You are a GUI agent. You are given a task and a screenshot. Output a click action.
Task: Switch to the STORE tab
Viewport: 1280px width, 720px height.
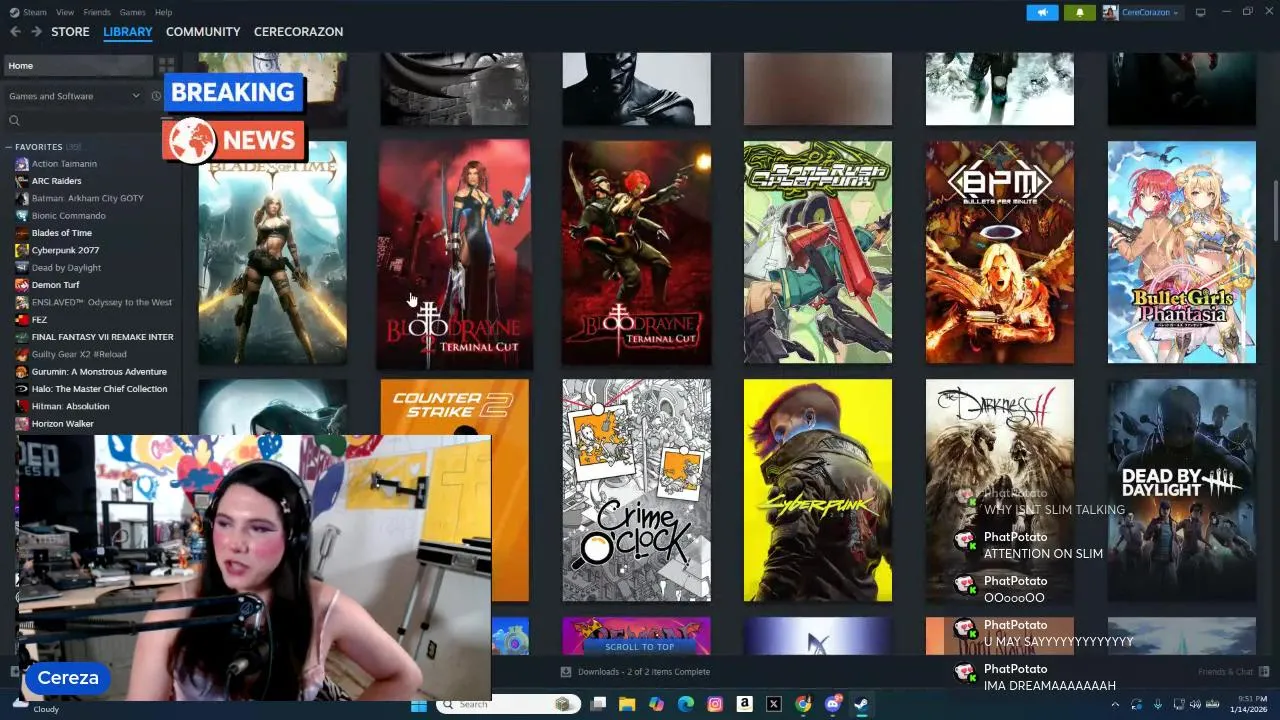70,32
